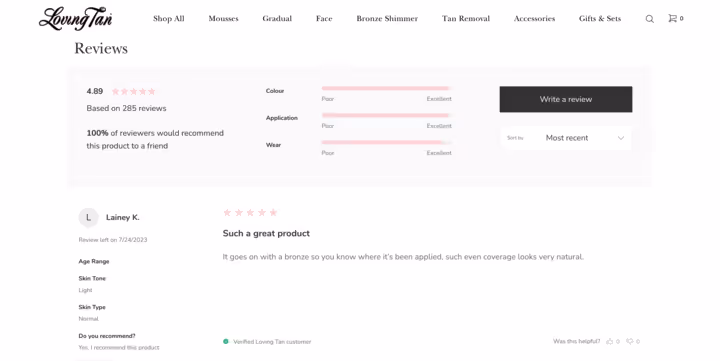This screenshot has width=720, height=361.
Task: Go to the Mousses menu item
Action: pos(223,18)
